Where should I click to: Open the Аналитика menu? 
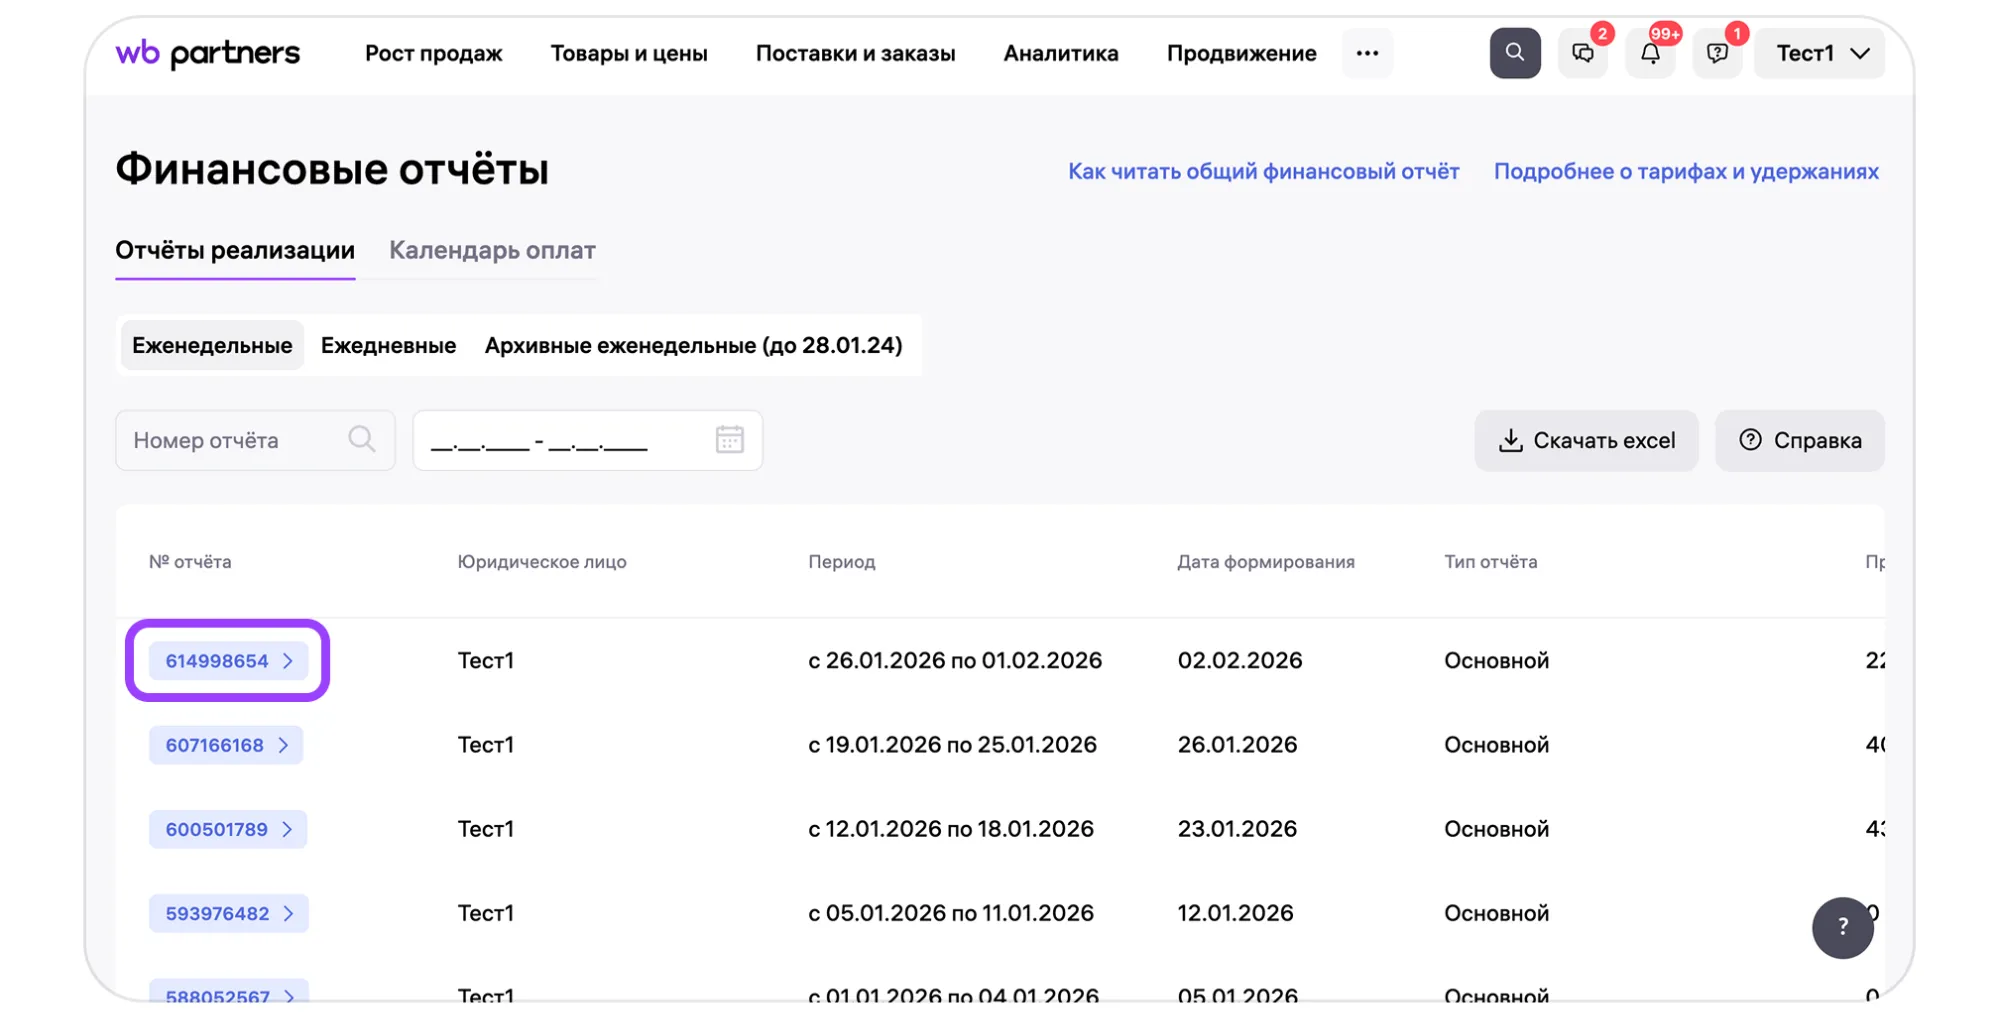(1060, 53)
